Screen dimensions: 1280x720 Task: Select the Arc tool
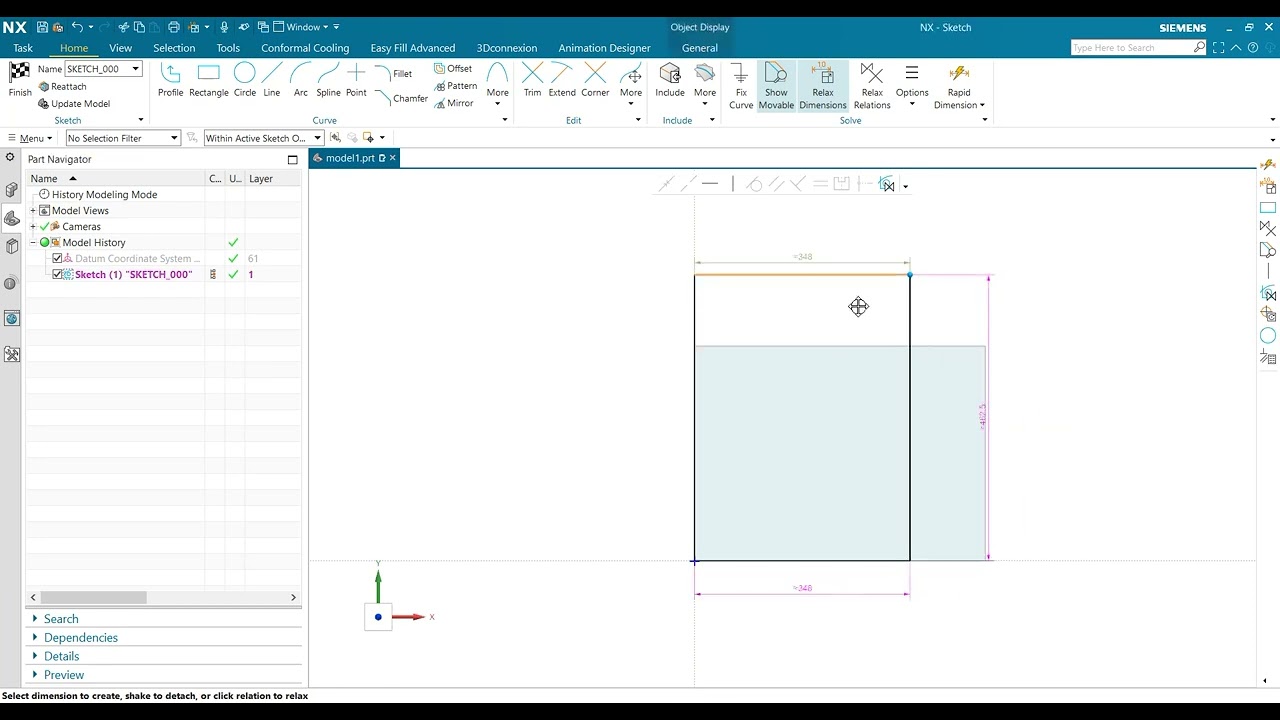pos(300,80)
